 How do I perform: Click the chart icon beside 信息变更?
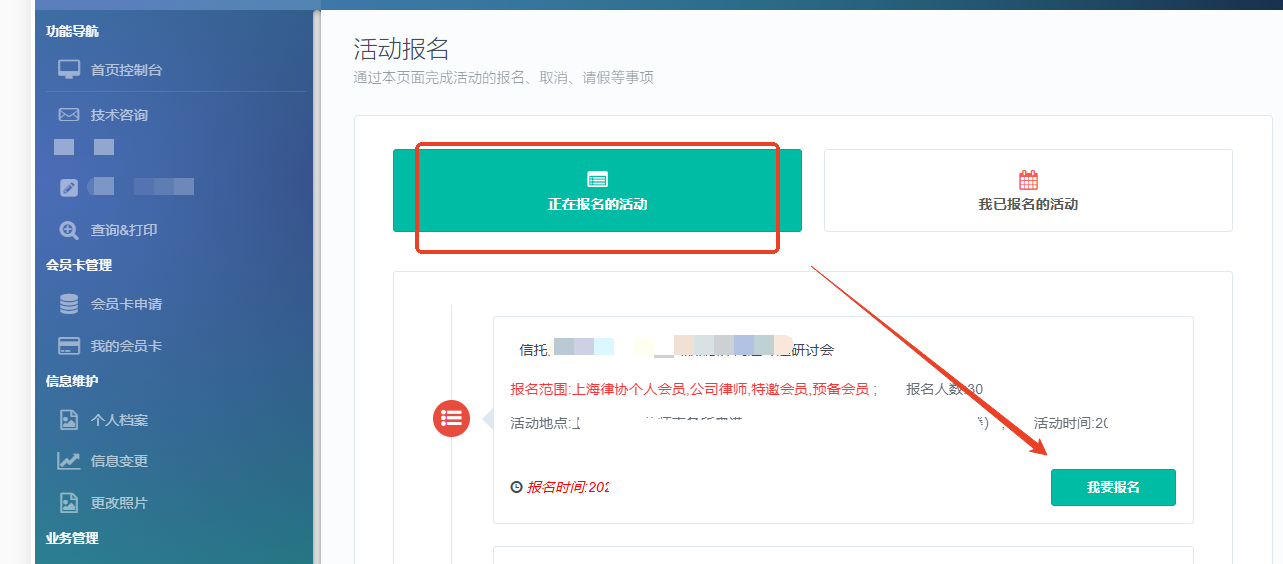click(x=69, y=461)
